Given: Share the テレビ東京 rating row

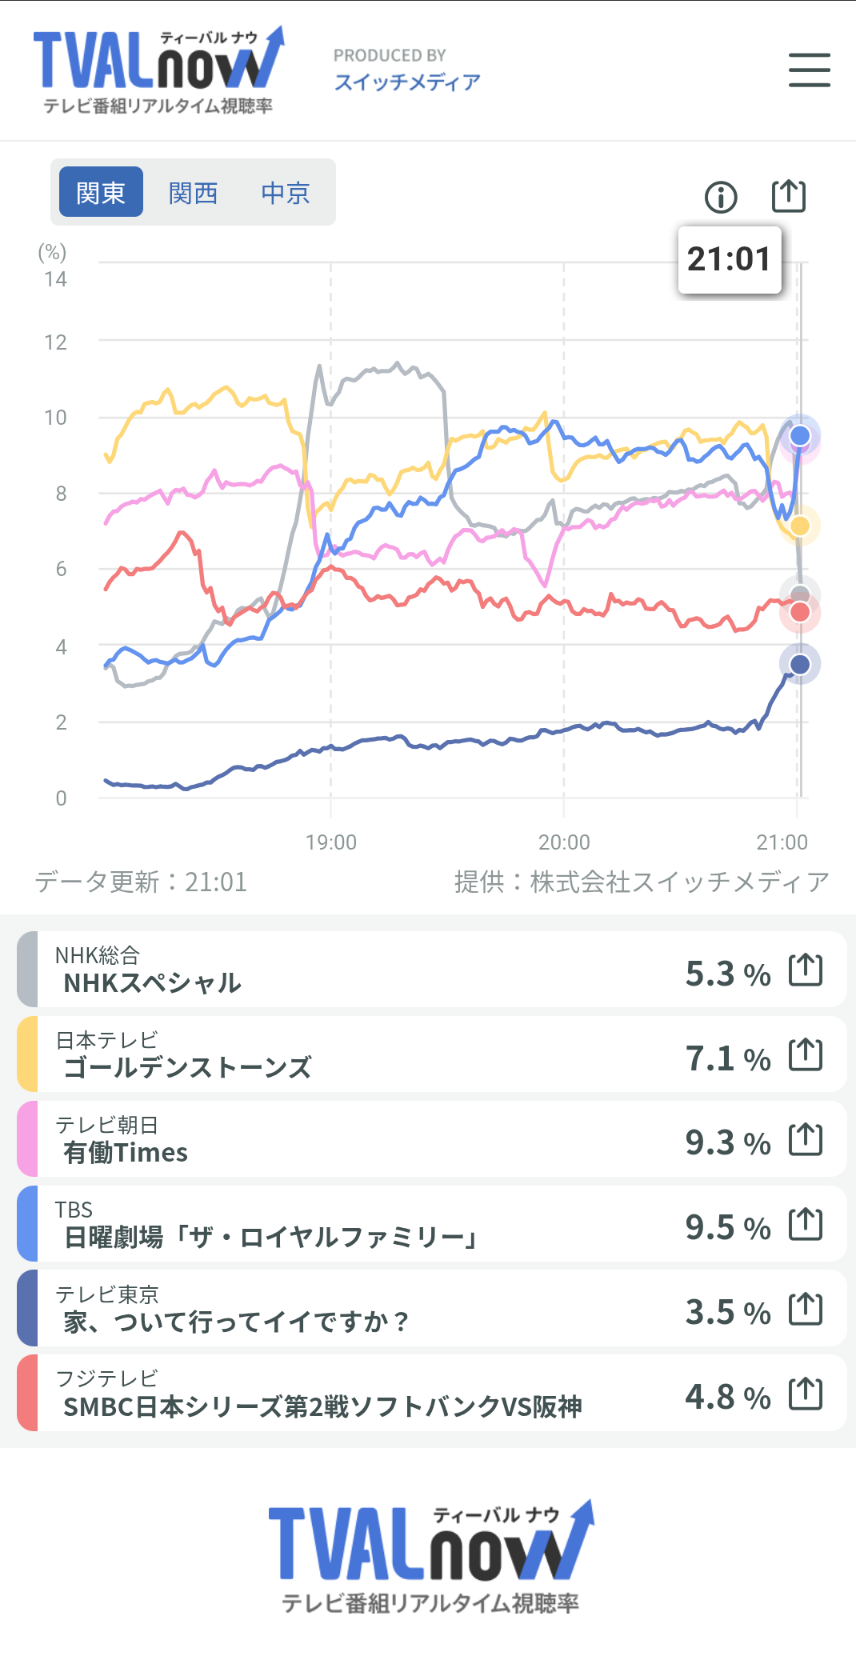Looking at the screenshot, I should click(x=805, y=1308).
